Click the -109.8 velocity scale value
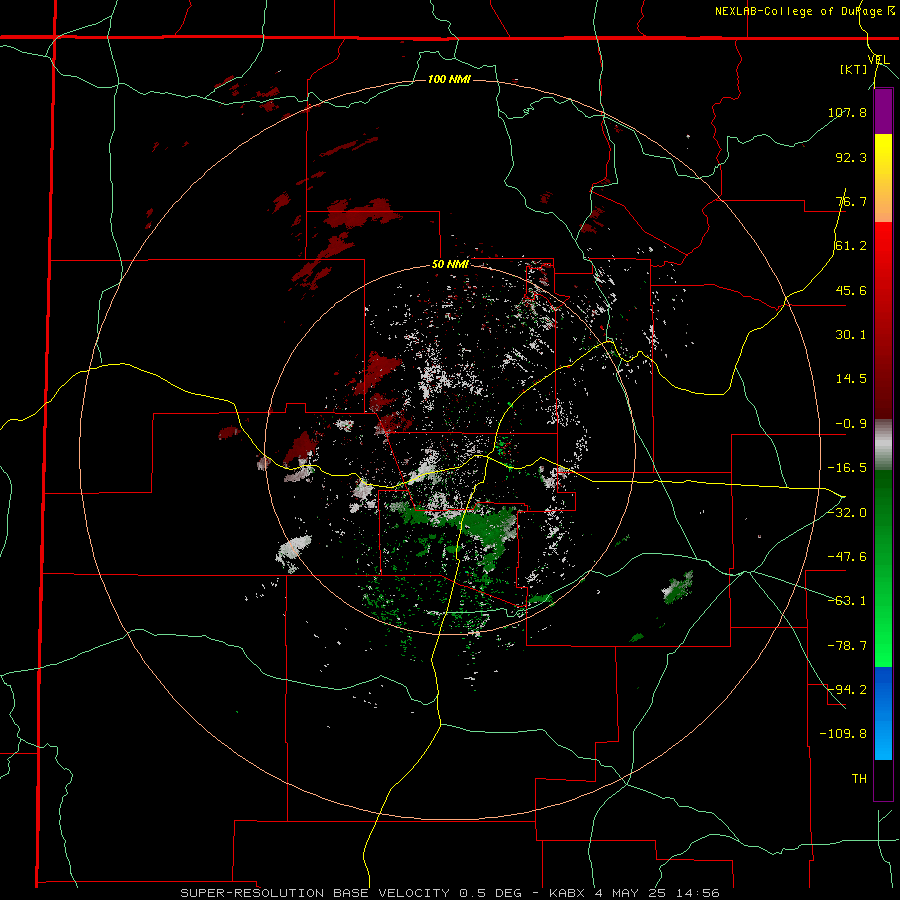900x900 pixels. click(x=844, y=734)
